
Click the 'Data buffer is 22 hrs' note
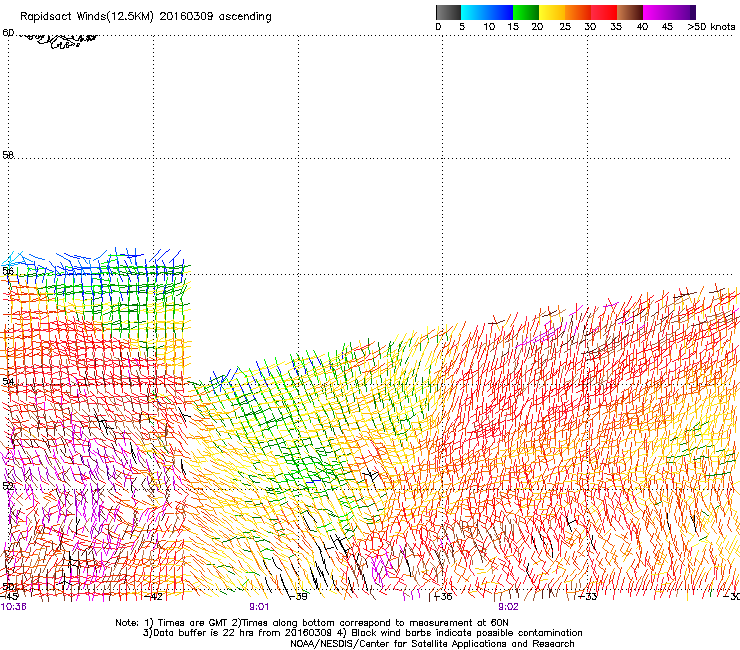(362, 633)
